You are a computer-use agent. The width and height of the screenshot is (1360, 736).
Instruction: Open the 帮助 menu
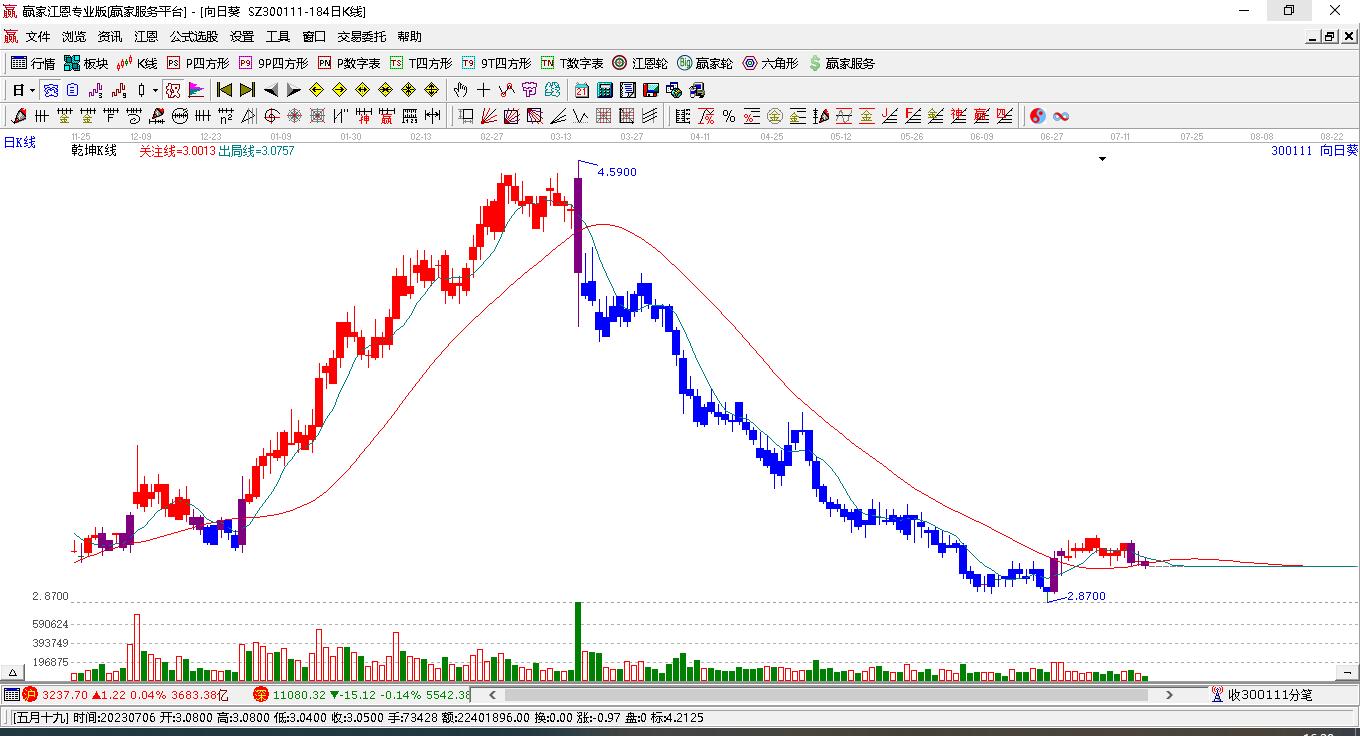409,37
